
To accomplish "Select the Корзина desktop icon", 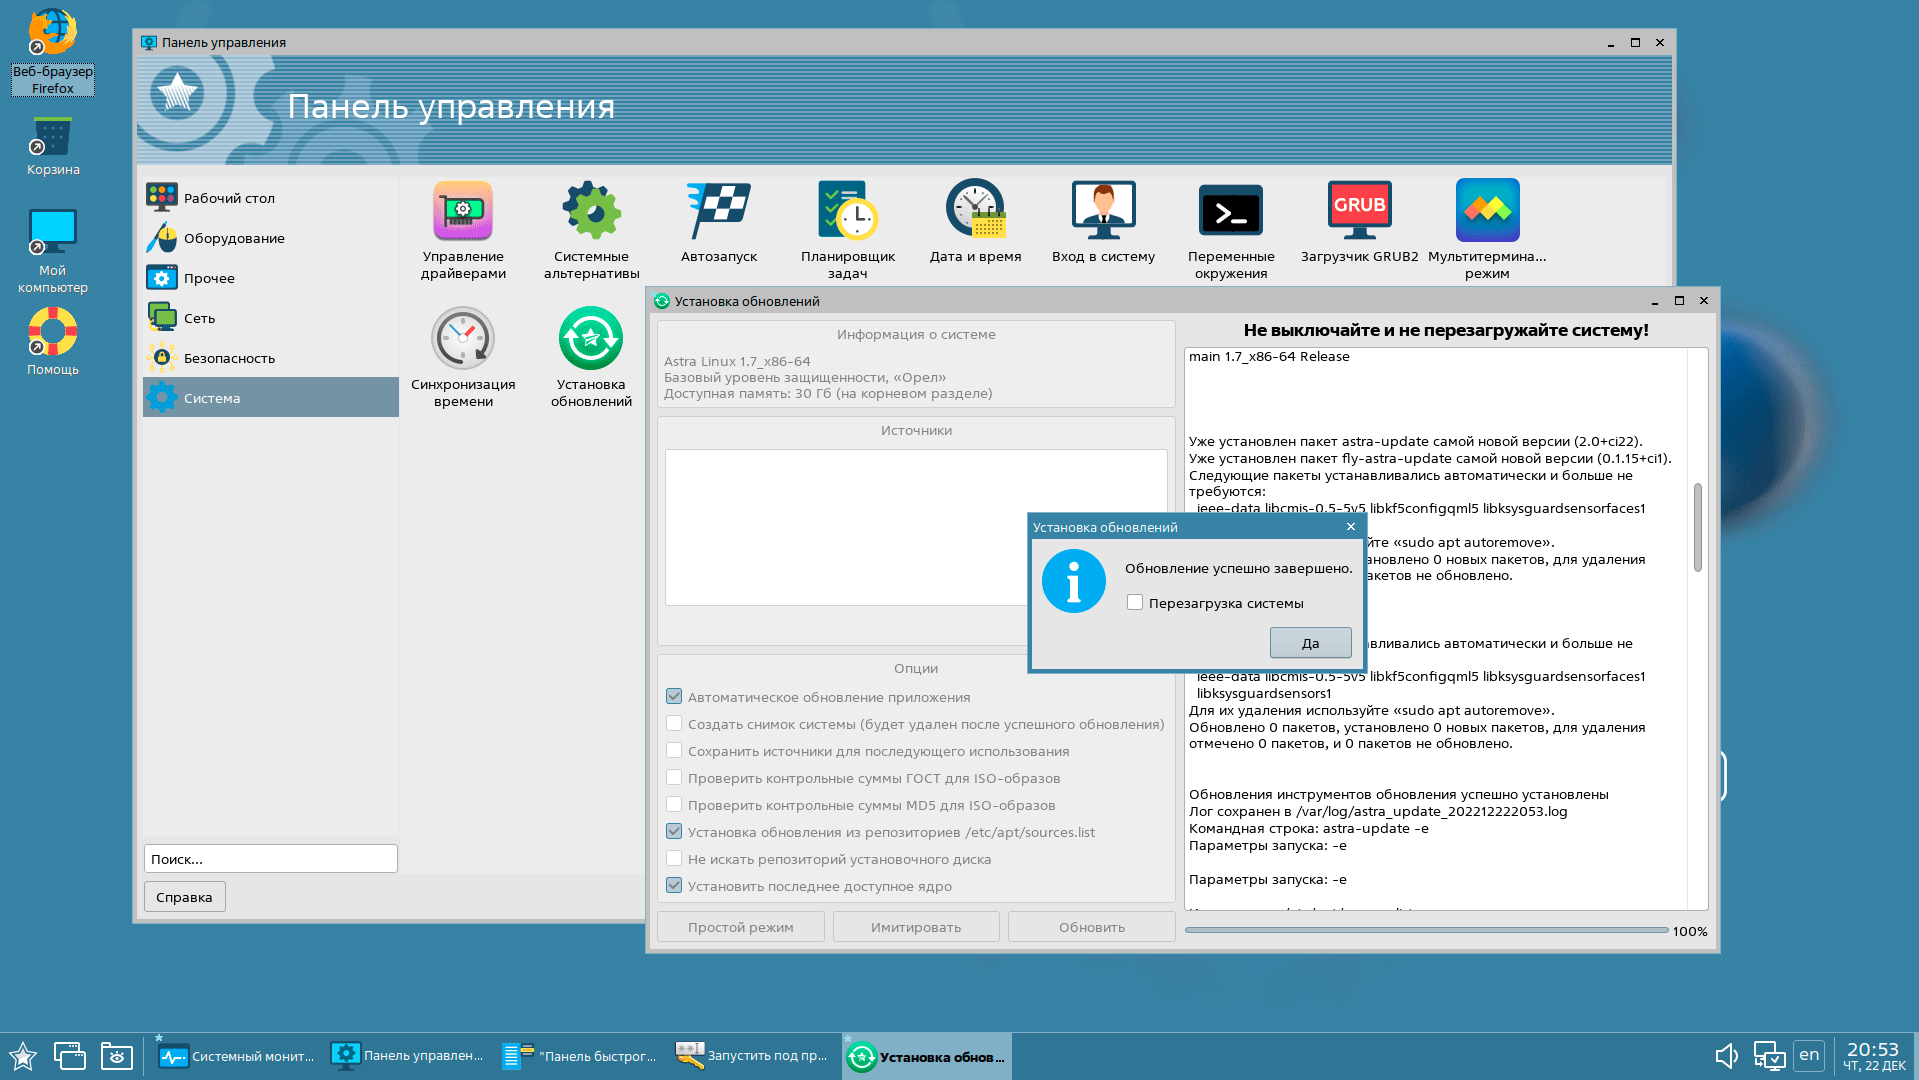I will coord(53,147).
